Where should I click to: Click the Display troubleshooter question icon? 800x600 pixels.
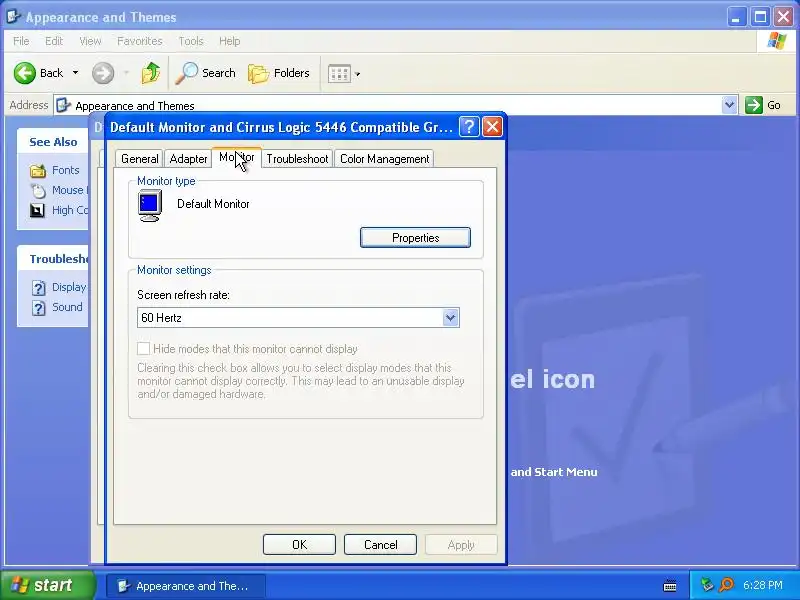tap(38, 288)
